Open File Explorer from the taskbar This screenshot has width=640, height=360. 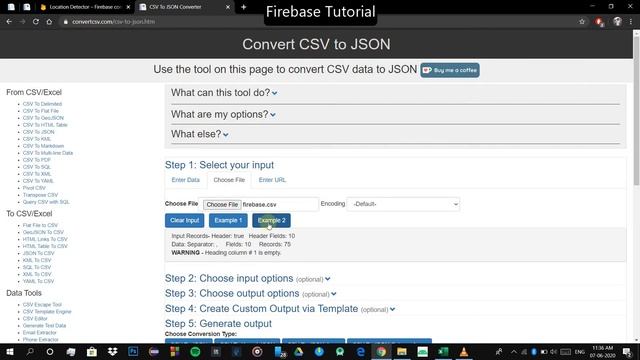click(x=402, y=351)
